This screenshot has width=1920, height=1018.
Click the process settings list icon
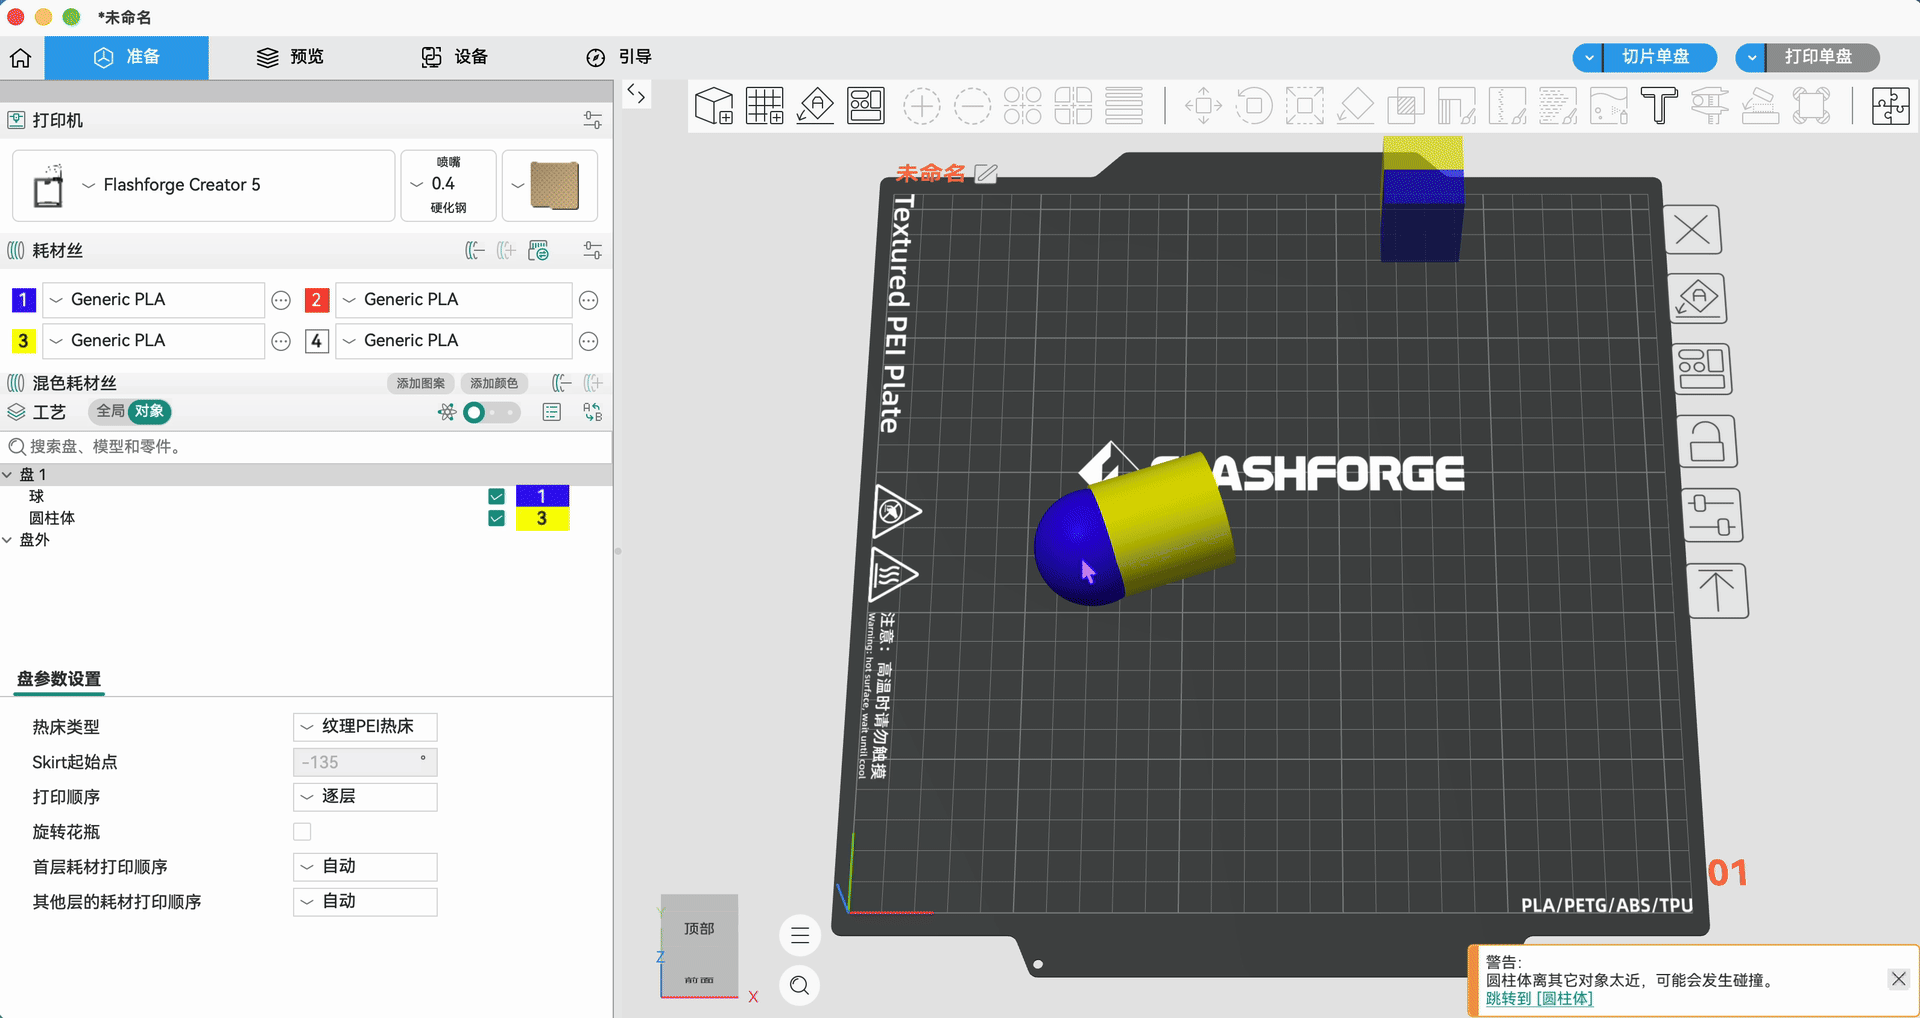click(552, 412)
